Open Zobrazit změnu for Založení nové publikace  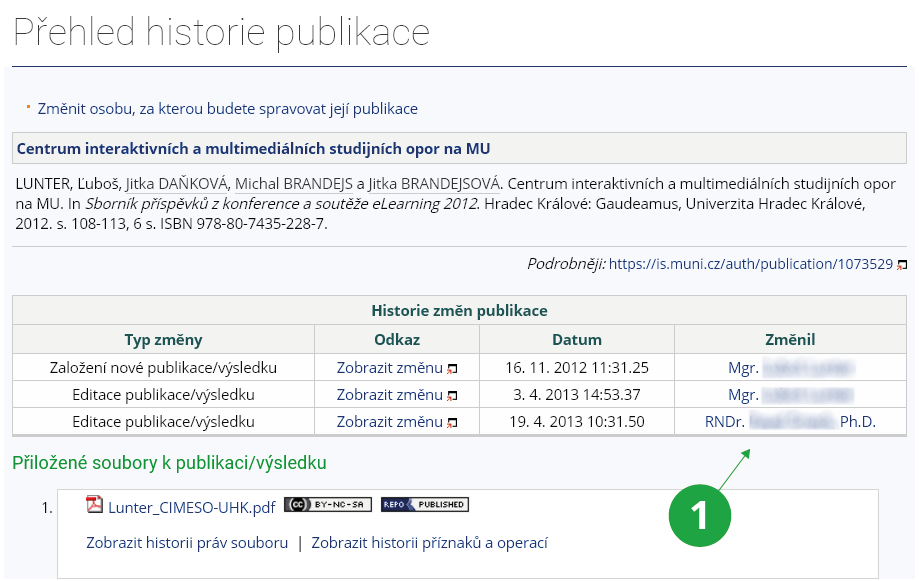pos(389,367)
